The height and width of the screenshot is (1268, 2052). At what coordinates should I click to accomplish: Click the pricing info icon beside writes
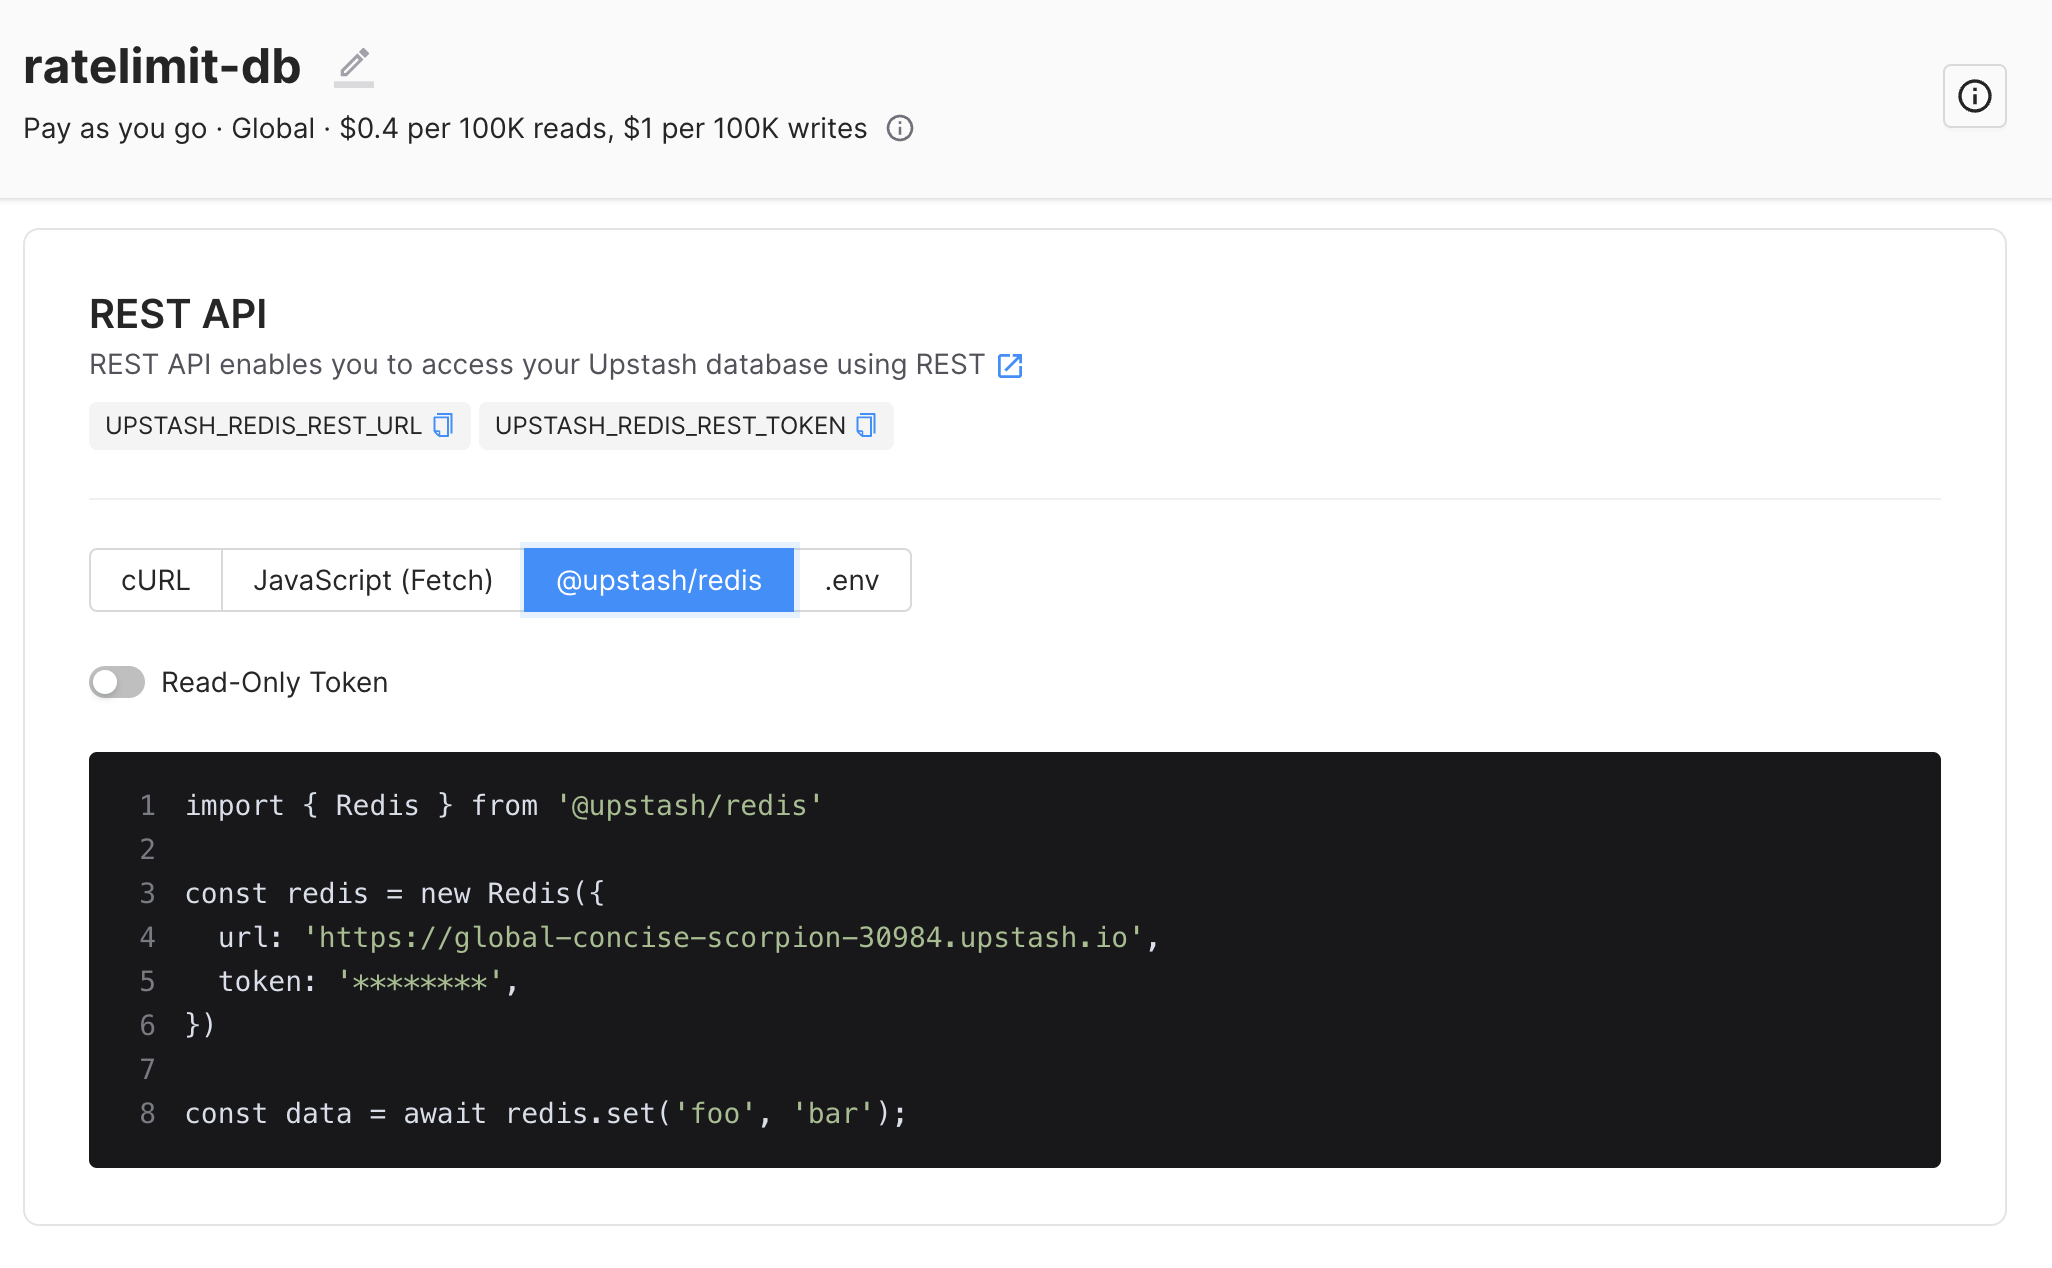[x=900, y=129]
